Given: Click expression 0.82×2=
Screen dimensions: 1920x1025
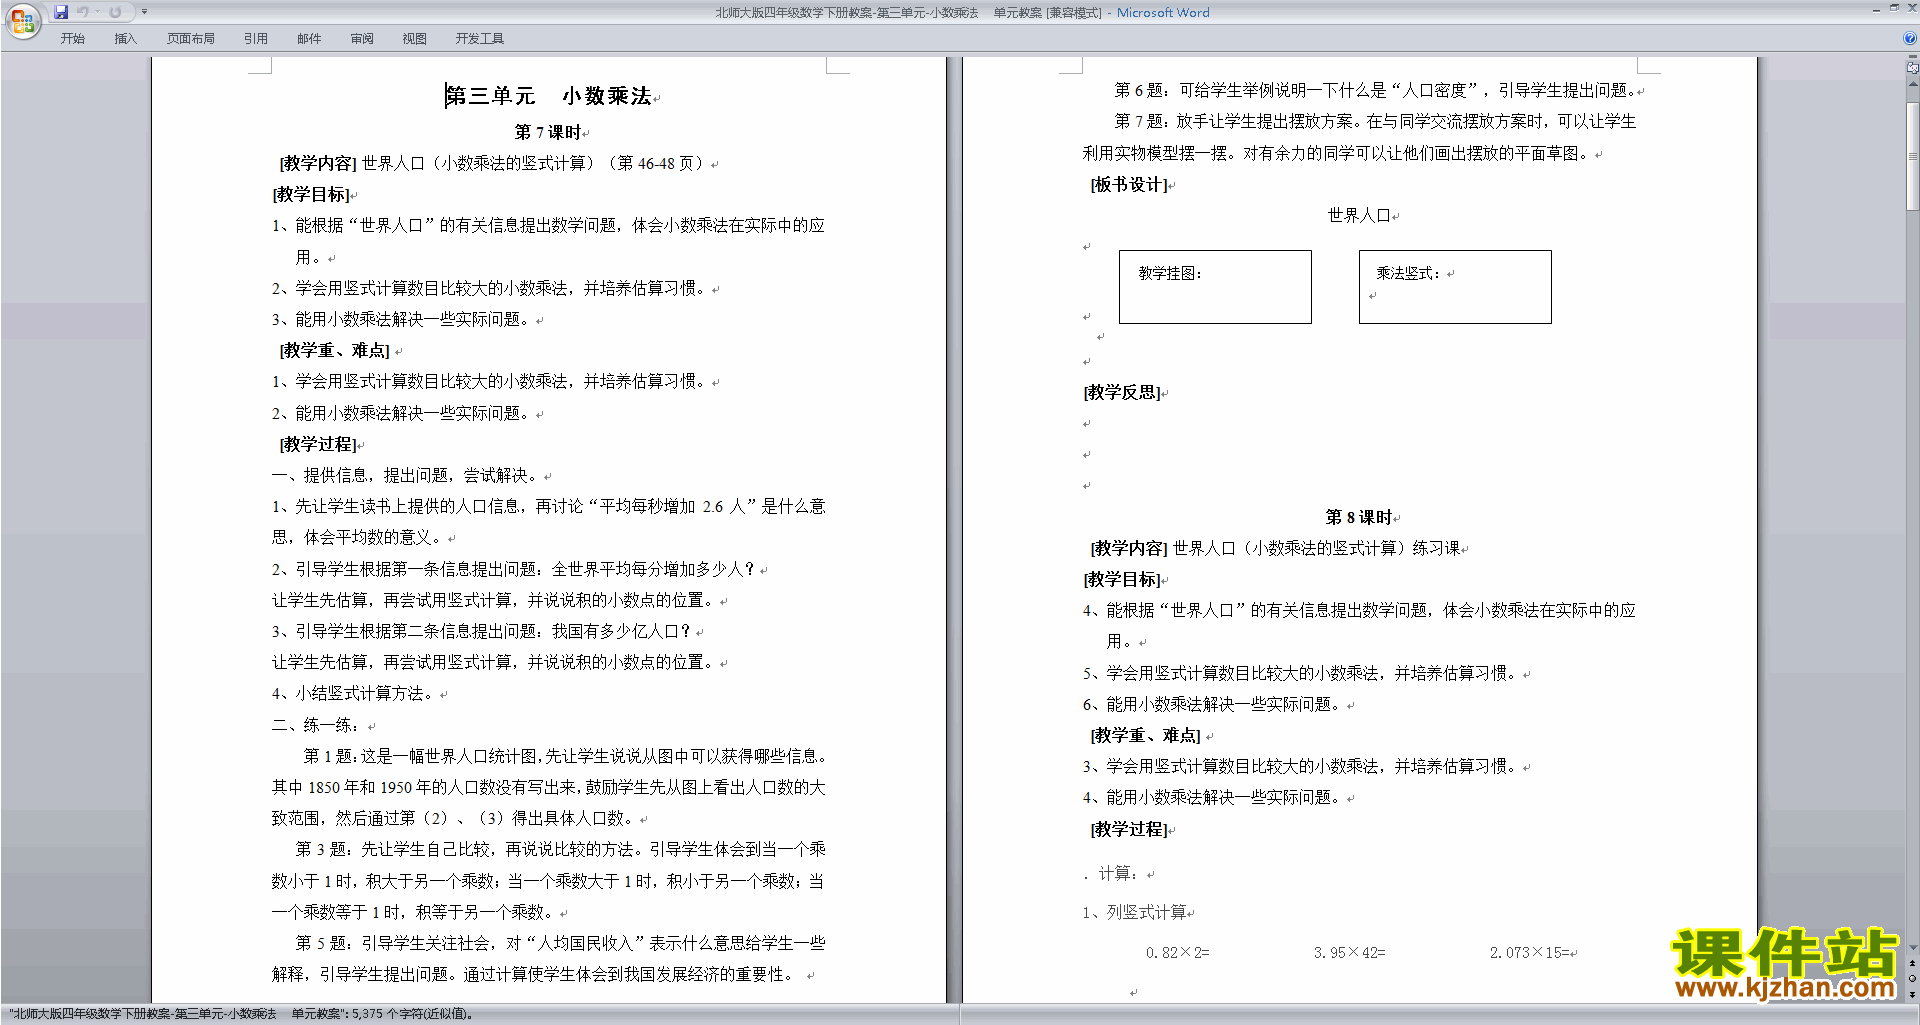Looking at the screenshot, I should pos(1178,953).
